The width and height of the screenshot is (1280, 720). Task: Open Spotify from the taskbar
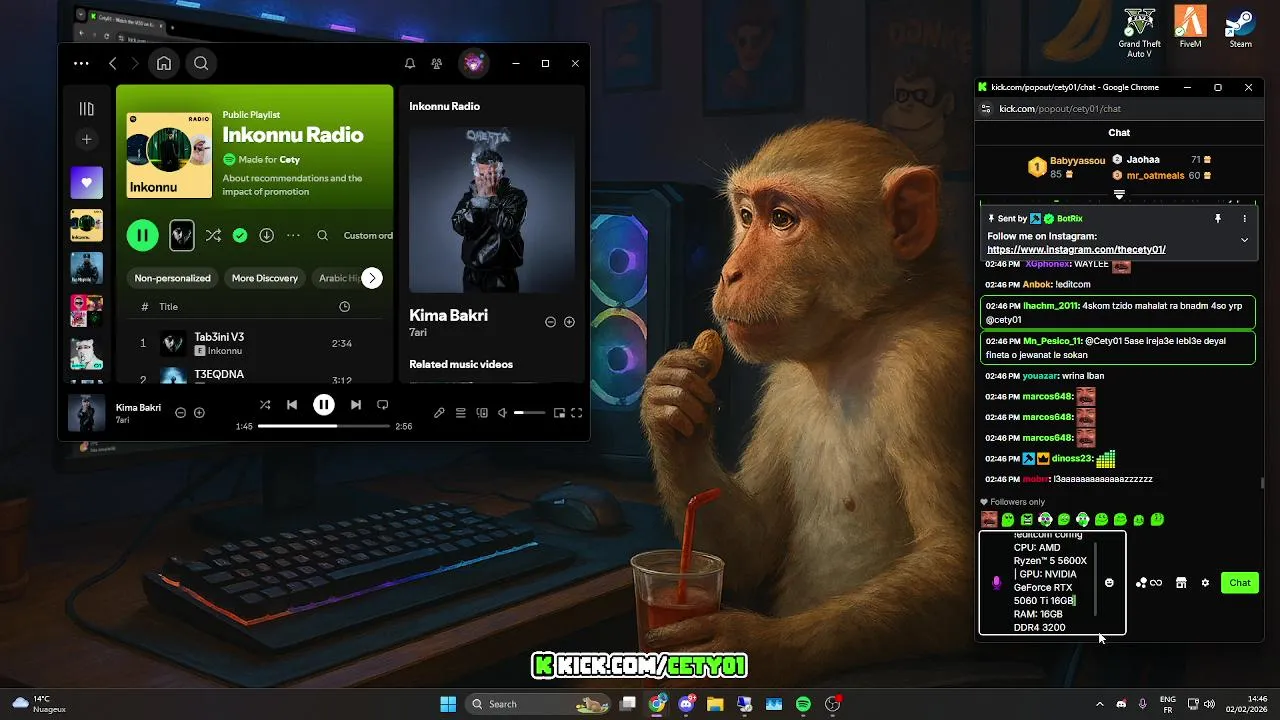pos(803,704)
